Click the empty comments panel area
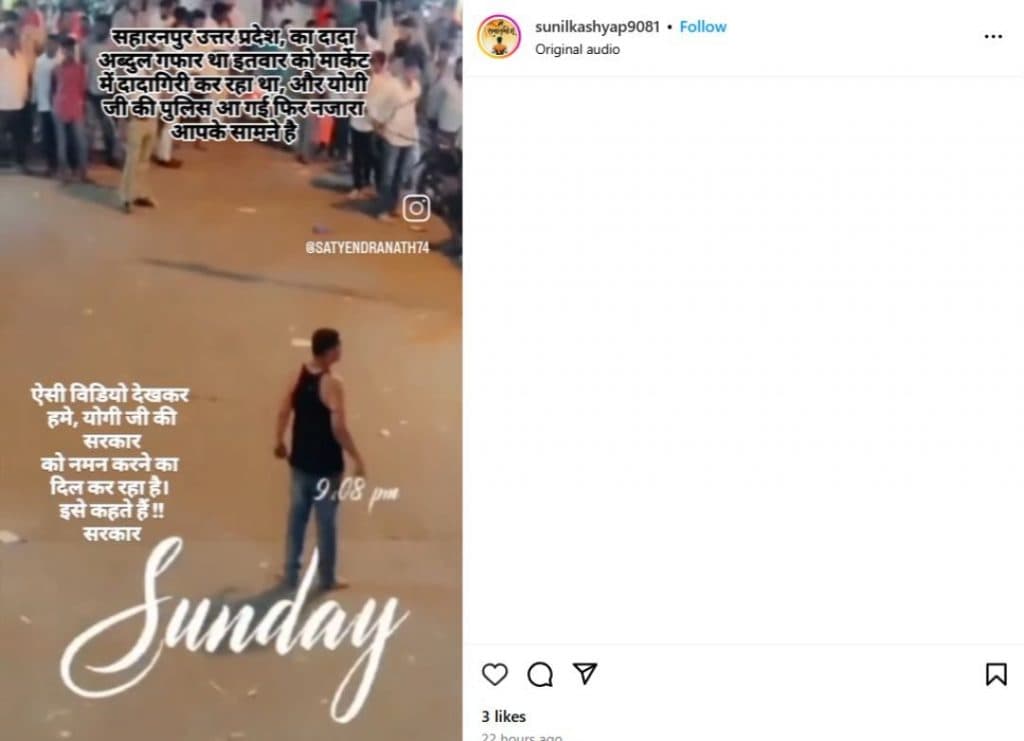The image size is (1024, 741). coord(743,359)
